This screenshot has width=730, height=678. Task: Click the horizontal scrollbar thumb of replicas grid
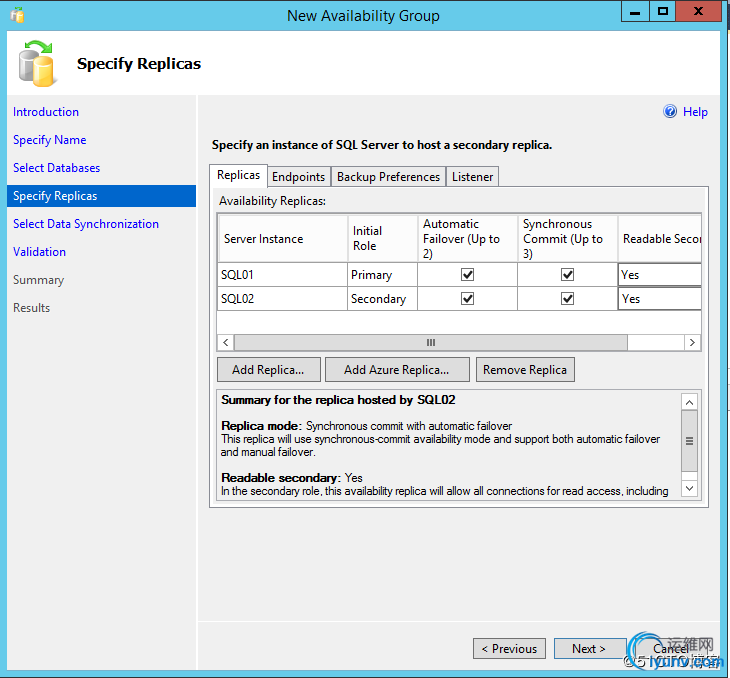[x=431, y=343]
